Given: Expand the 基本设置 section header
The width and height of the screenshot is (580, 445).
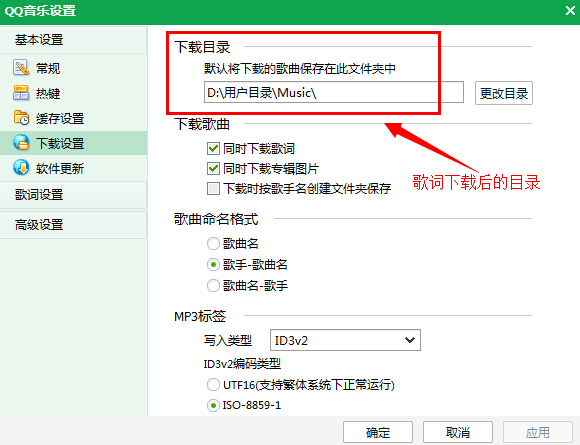Looking at the screenshot, I should [74, 40].
